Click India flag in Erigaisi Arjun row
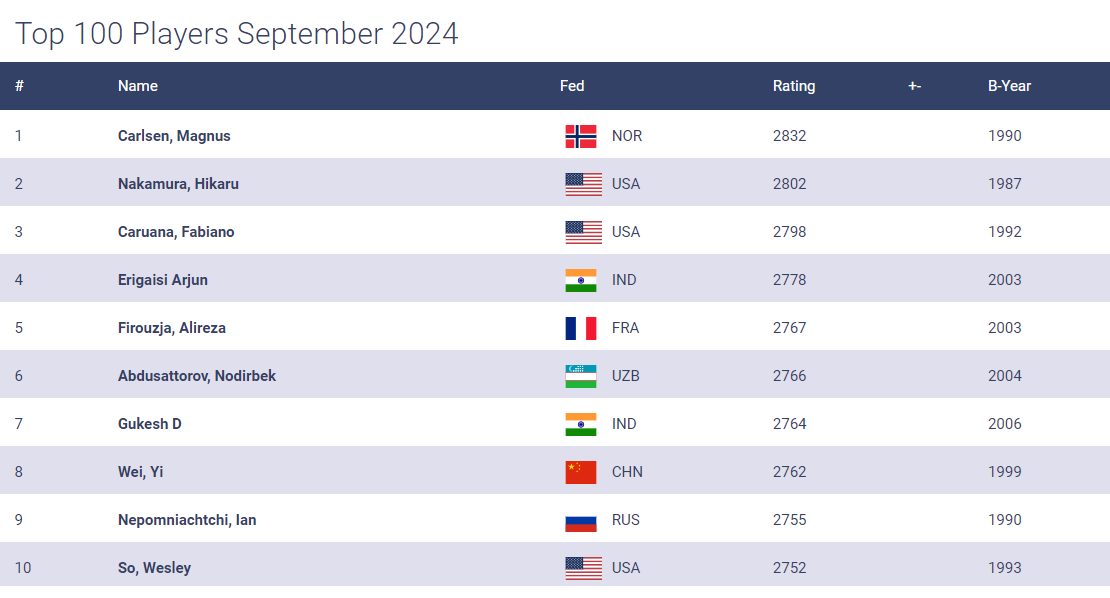Viewport: 1110px width, 598px height. (x=581, y=280)
